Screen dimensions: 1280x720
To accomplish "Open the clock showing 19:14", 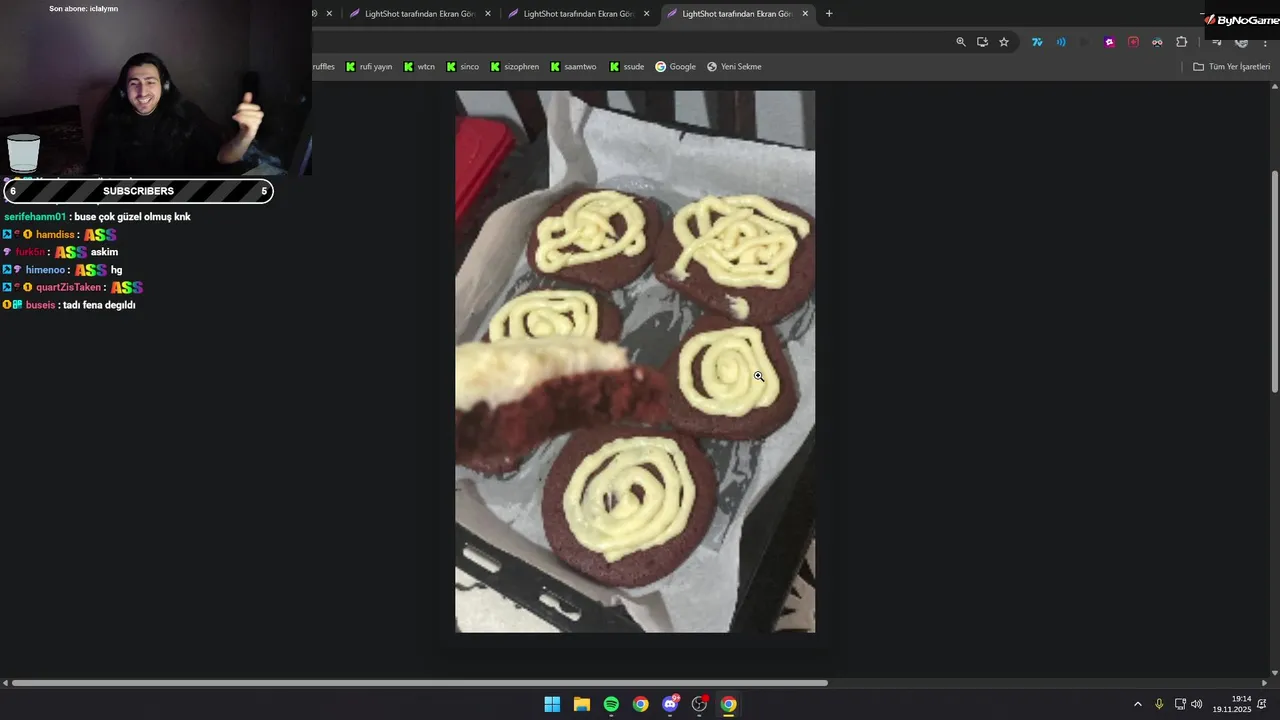I will pyautogui.click(x=1232, y=704).
